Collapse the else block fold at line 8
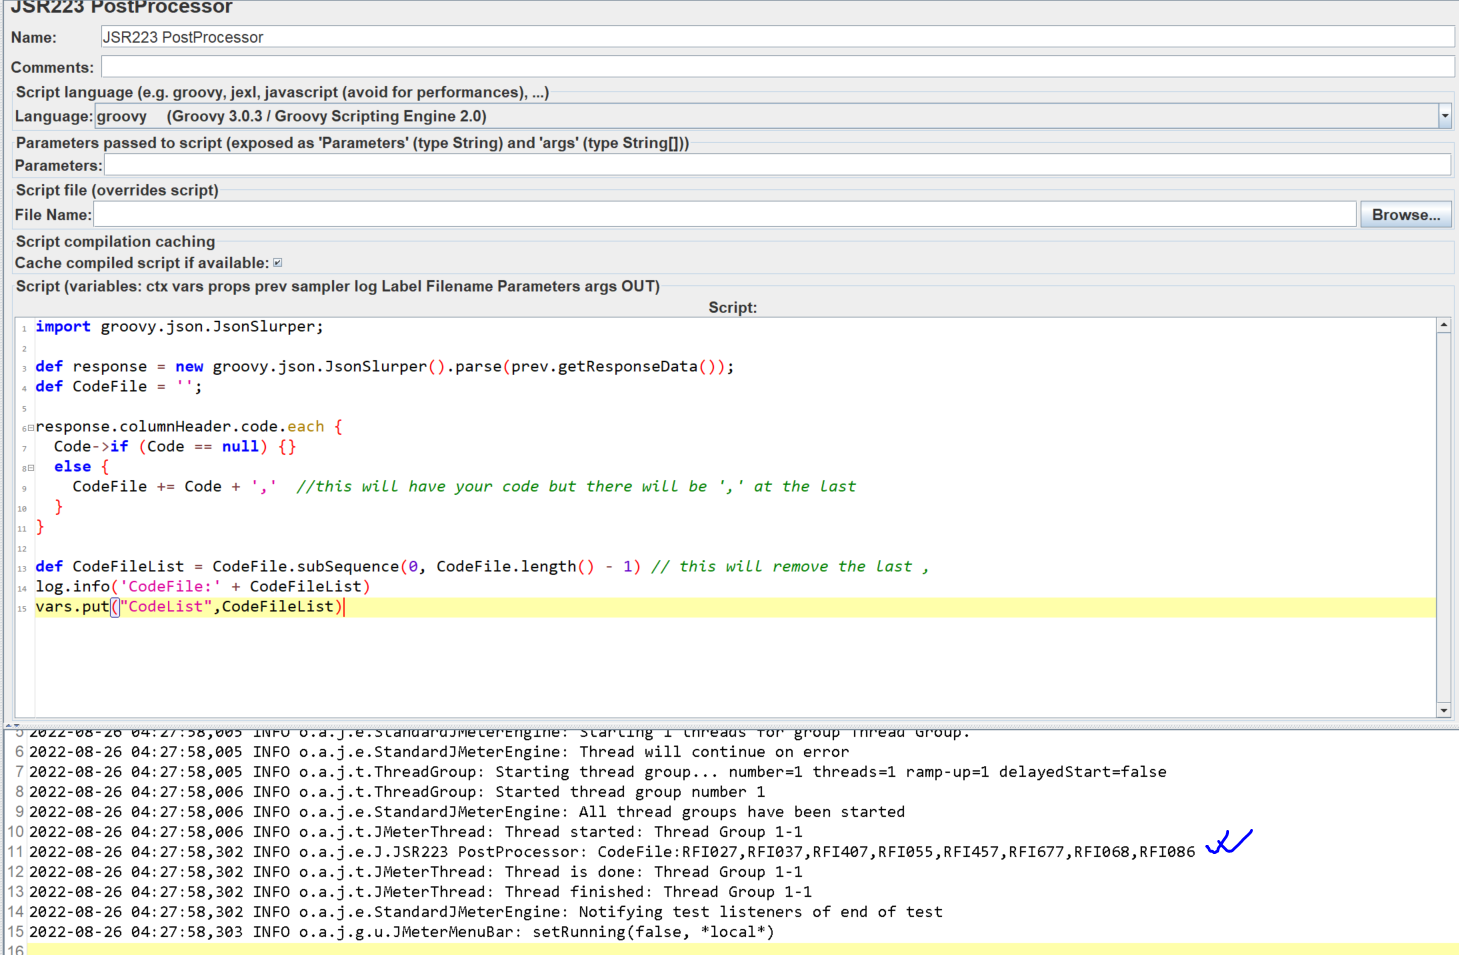 tap(31, 468)
